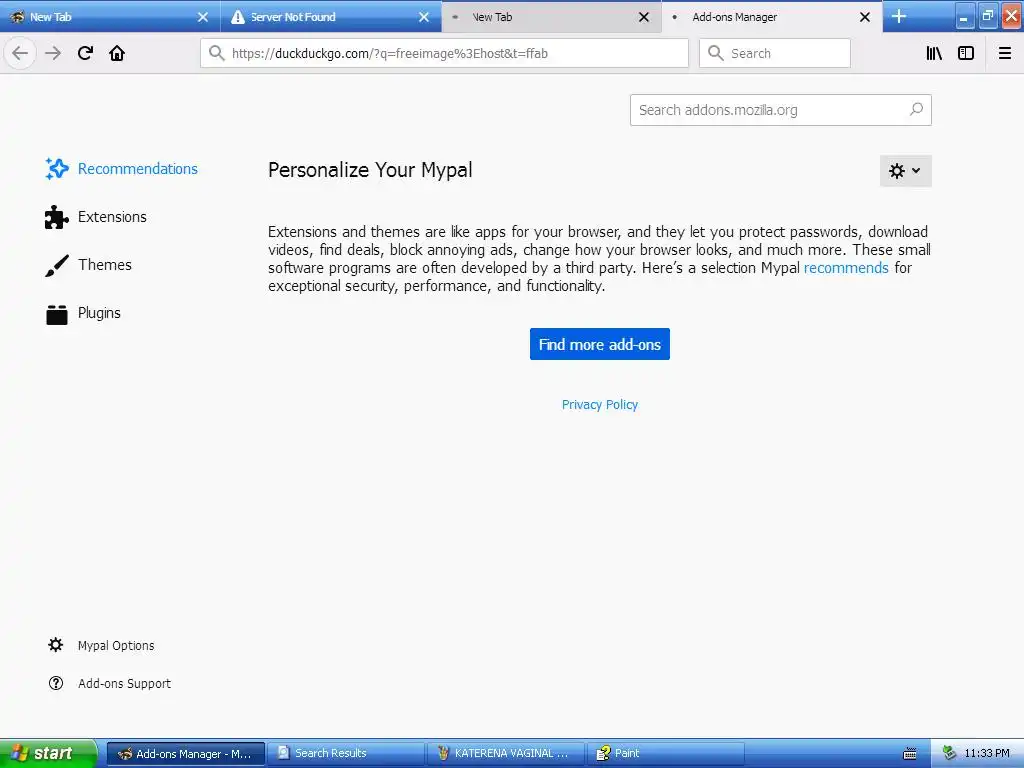Viewport: 1024px width, 768px height.
Task: Switch to Add-ons Manager taskbar button
Action: pos(186,754)
